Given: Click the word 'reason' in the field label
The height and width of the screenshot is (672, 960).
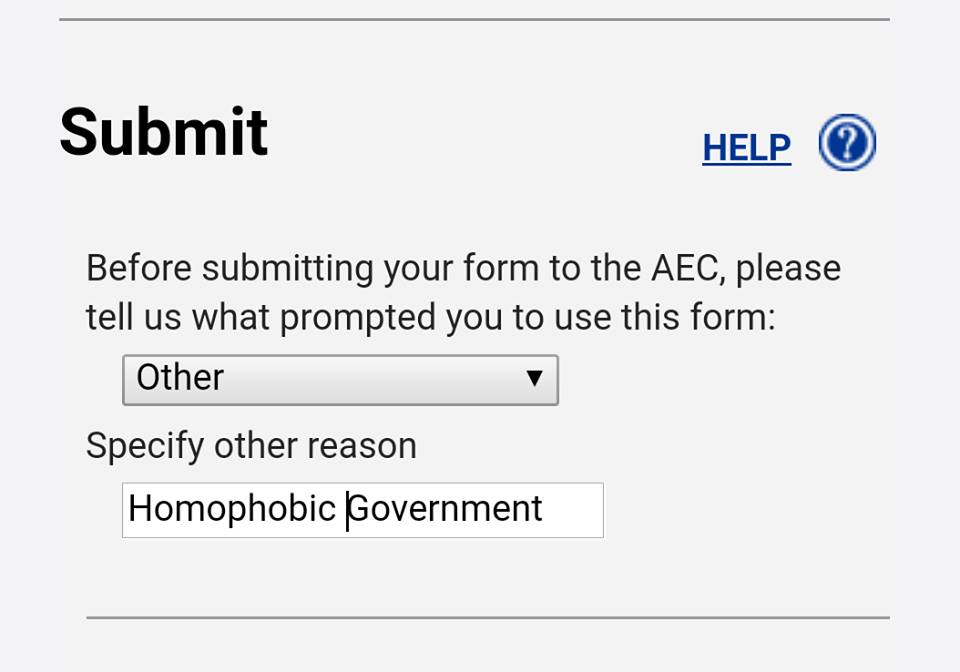Looking at the screenshot, I should 362,445.
